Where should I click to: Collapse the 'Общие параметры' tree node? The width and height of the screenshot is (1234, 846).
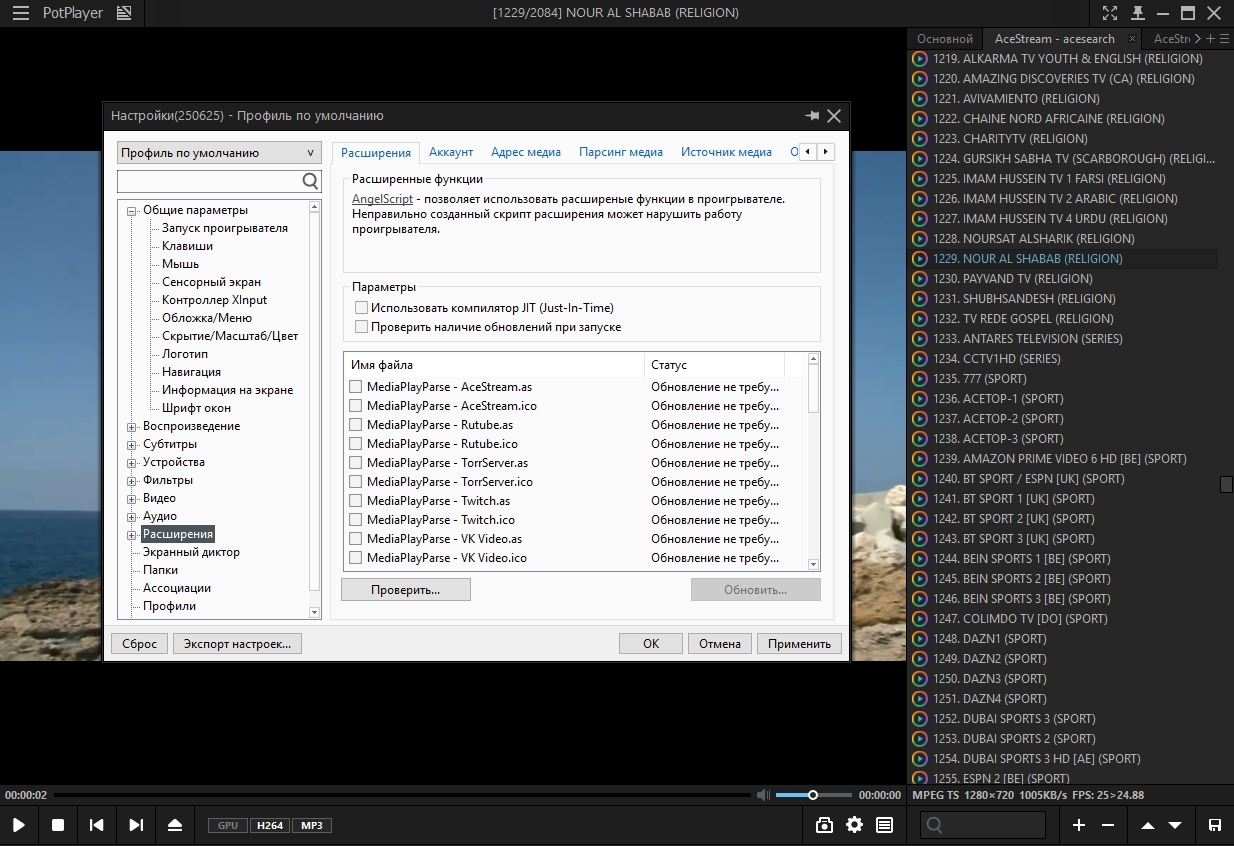[132, 211]
